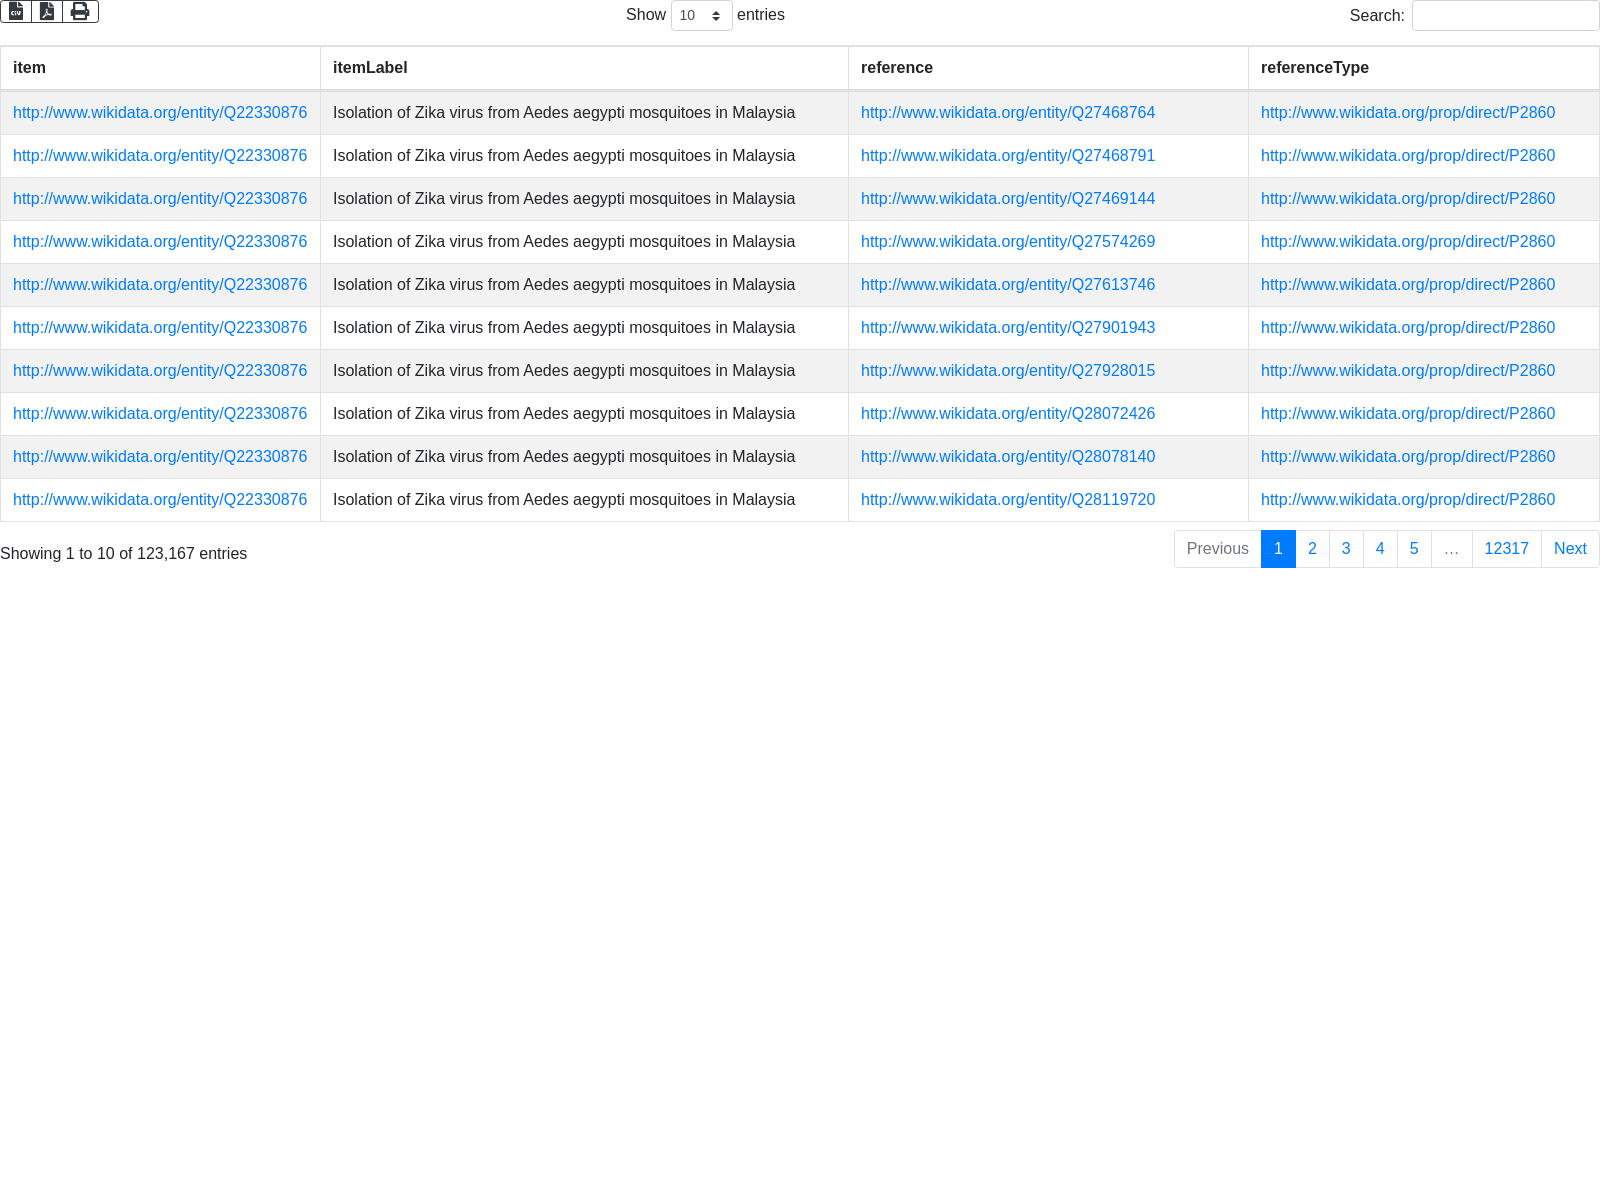Open reference link Q27469144
1600x1200 pixels.
point(1008,199)
